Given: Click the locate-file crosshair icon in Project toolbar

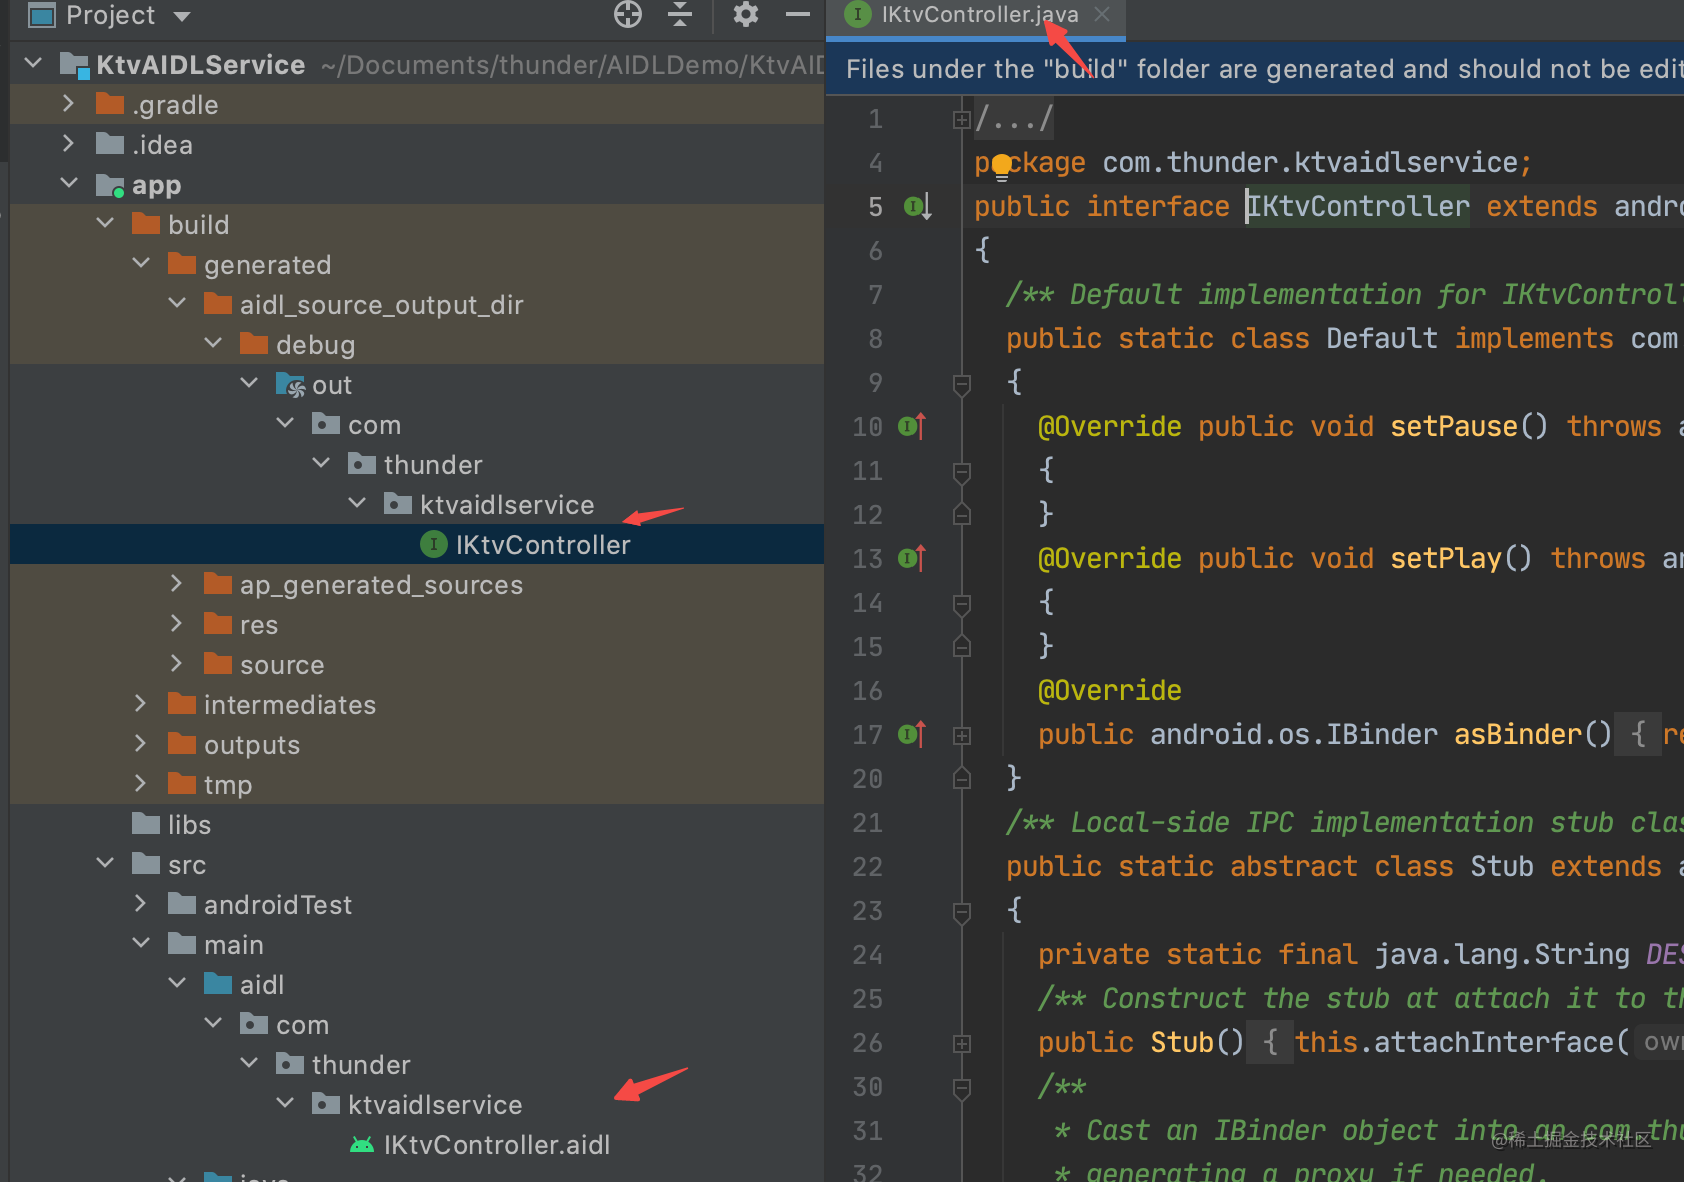Looking at the screenshot, I should coord(628,14).
